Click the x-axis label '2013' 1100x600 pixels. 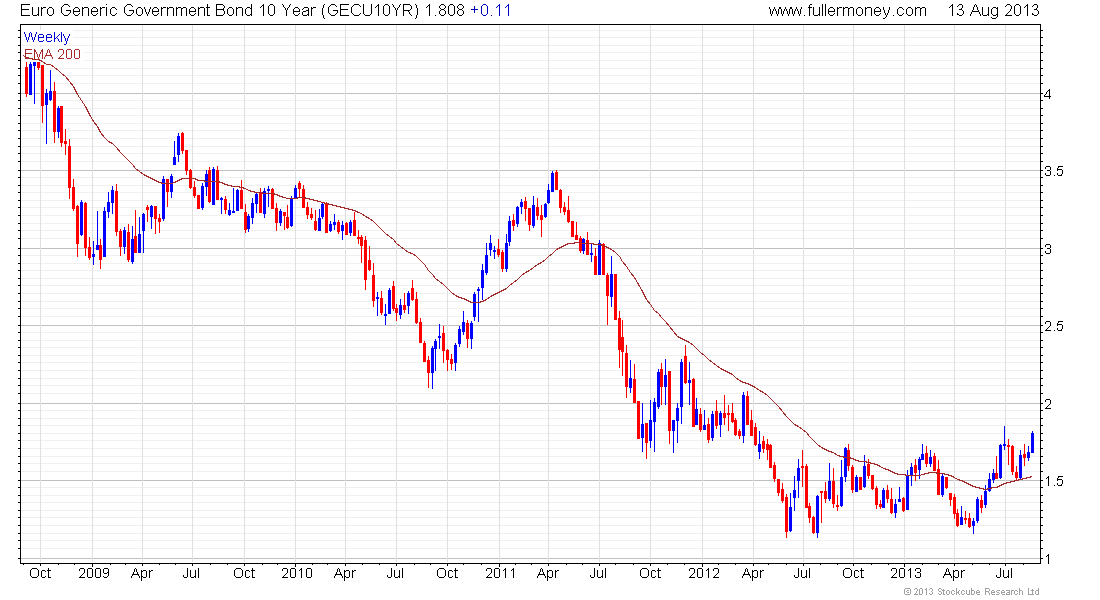(906, 573)
